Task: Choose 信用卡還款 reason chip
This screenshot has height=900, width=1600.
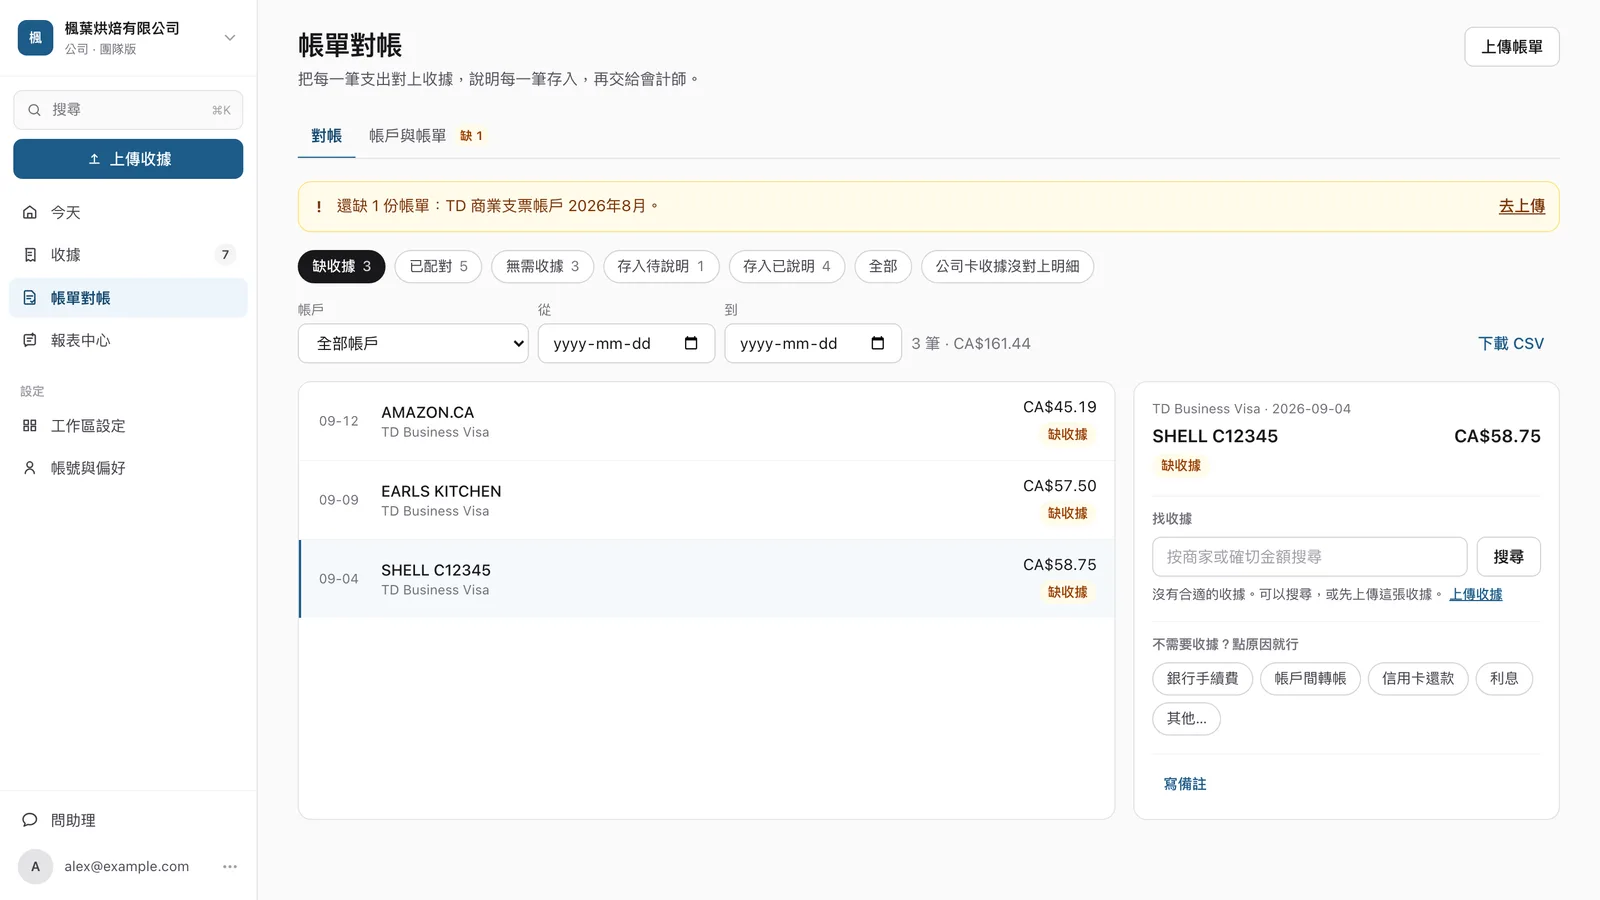Action: [x=1418, y=679]
